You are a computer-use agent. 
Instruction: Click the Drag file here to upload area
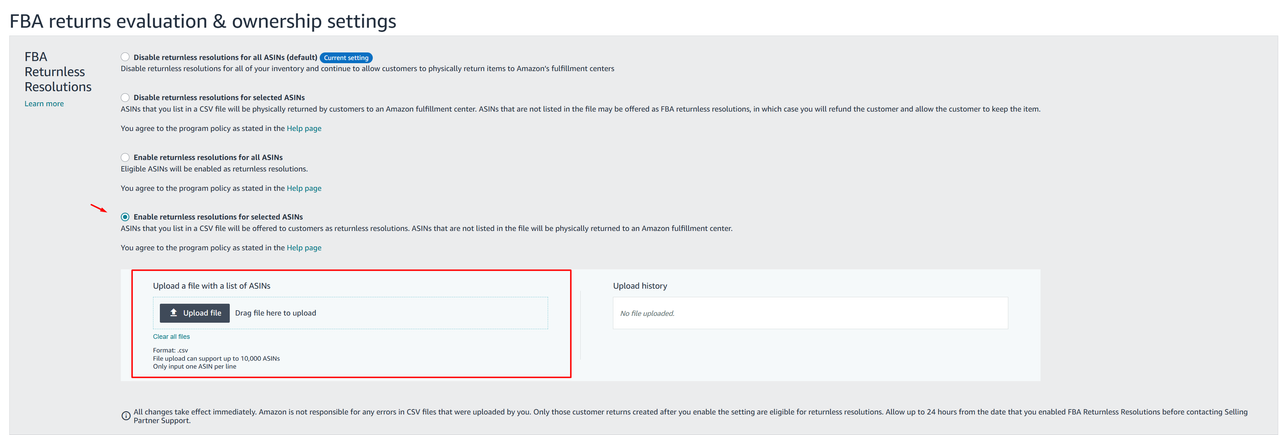coord(275,313)
